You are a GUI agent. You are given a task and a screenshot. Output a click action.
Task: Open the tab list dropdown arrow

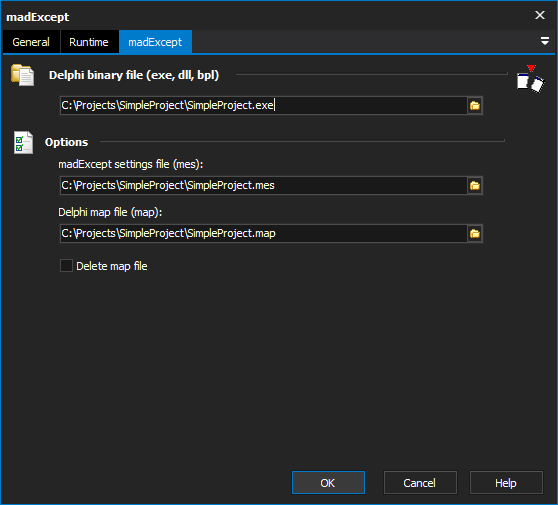544,41
